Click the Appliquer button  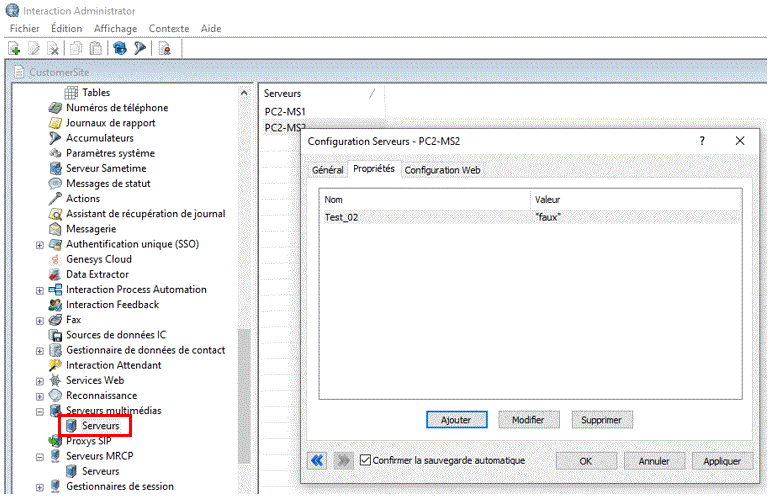pos(722,461)
